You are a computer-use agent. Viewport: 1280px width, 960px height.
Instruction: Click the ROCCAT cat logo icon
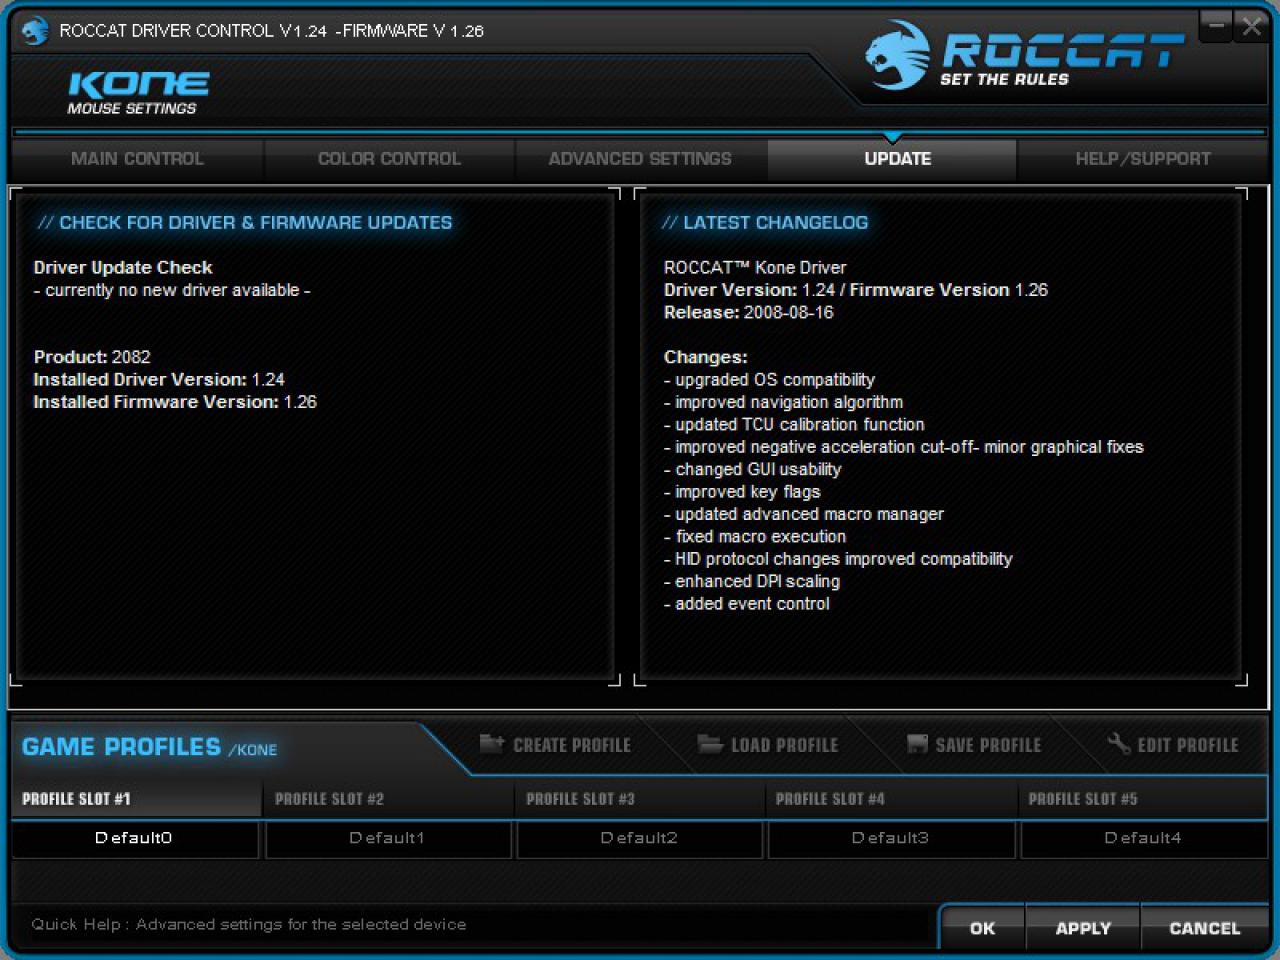[x=896, y=56]
